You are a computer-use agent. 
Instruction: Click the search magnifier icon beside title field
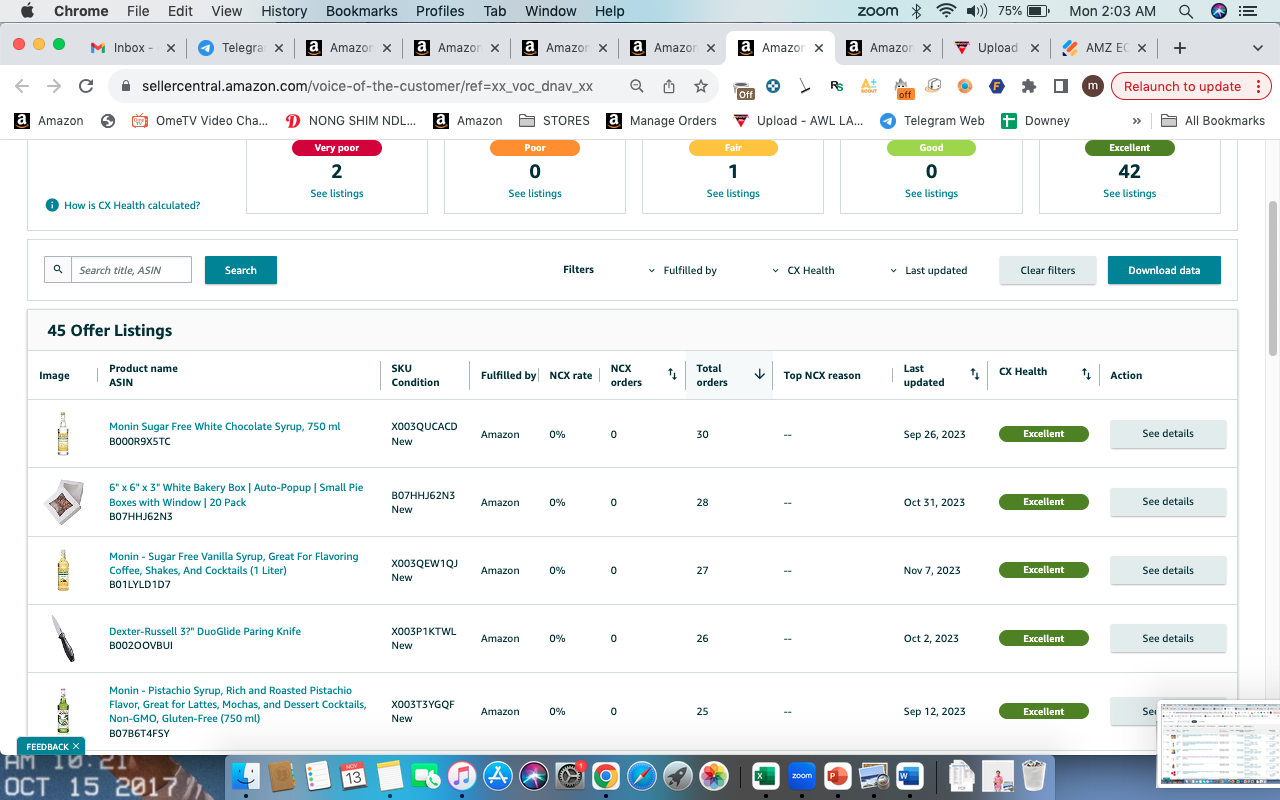[x=58, y=270]
